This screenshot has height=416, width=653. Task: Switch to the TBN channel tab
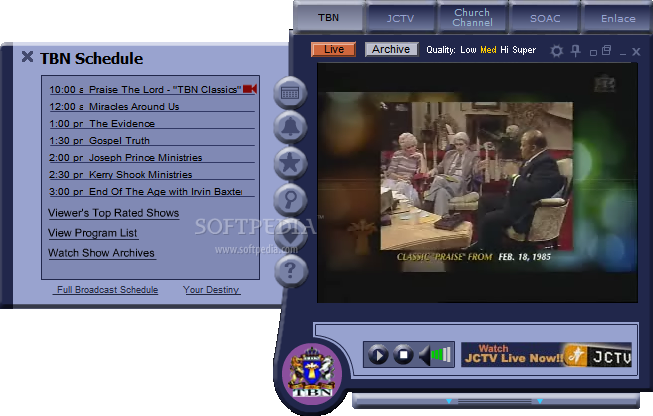click(x=329, y=17)
